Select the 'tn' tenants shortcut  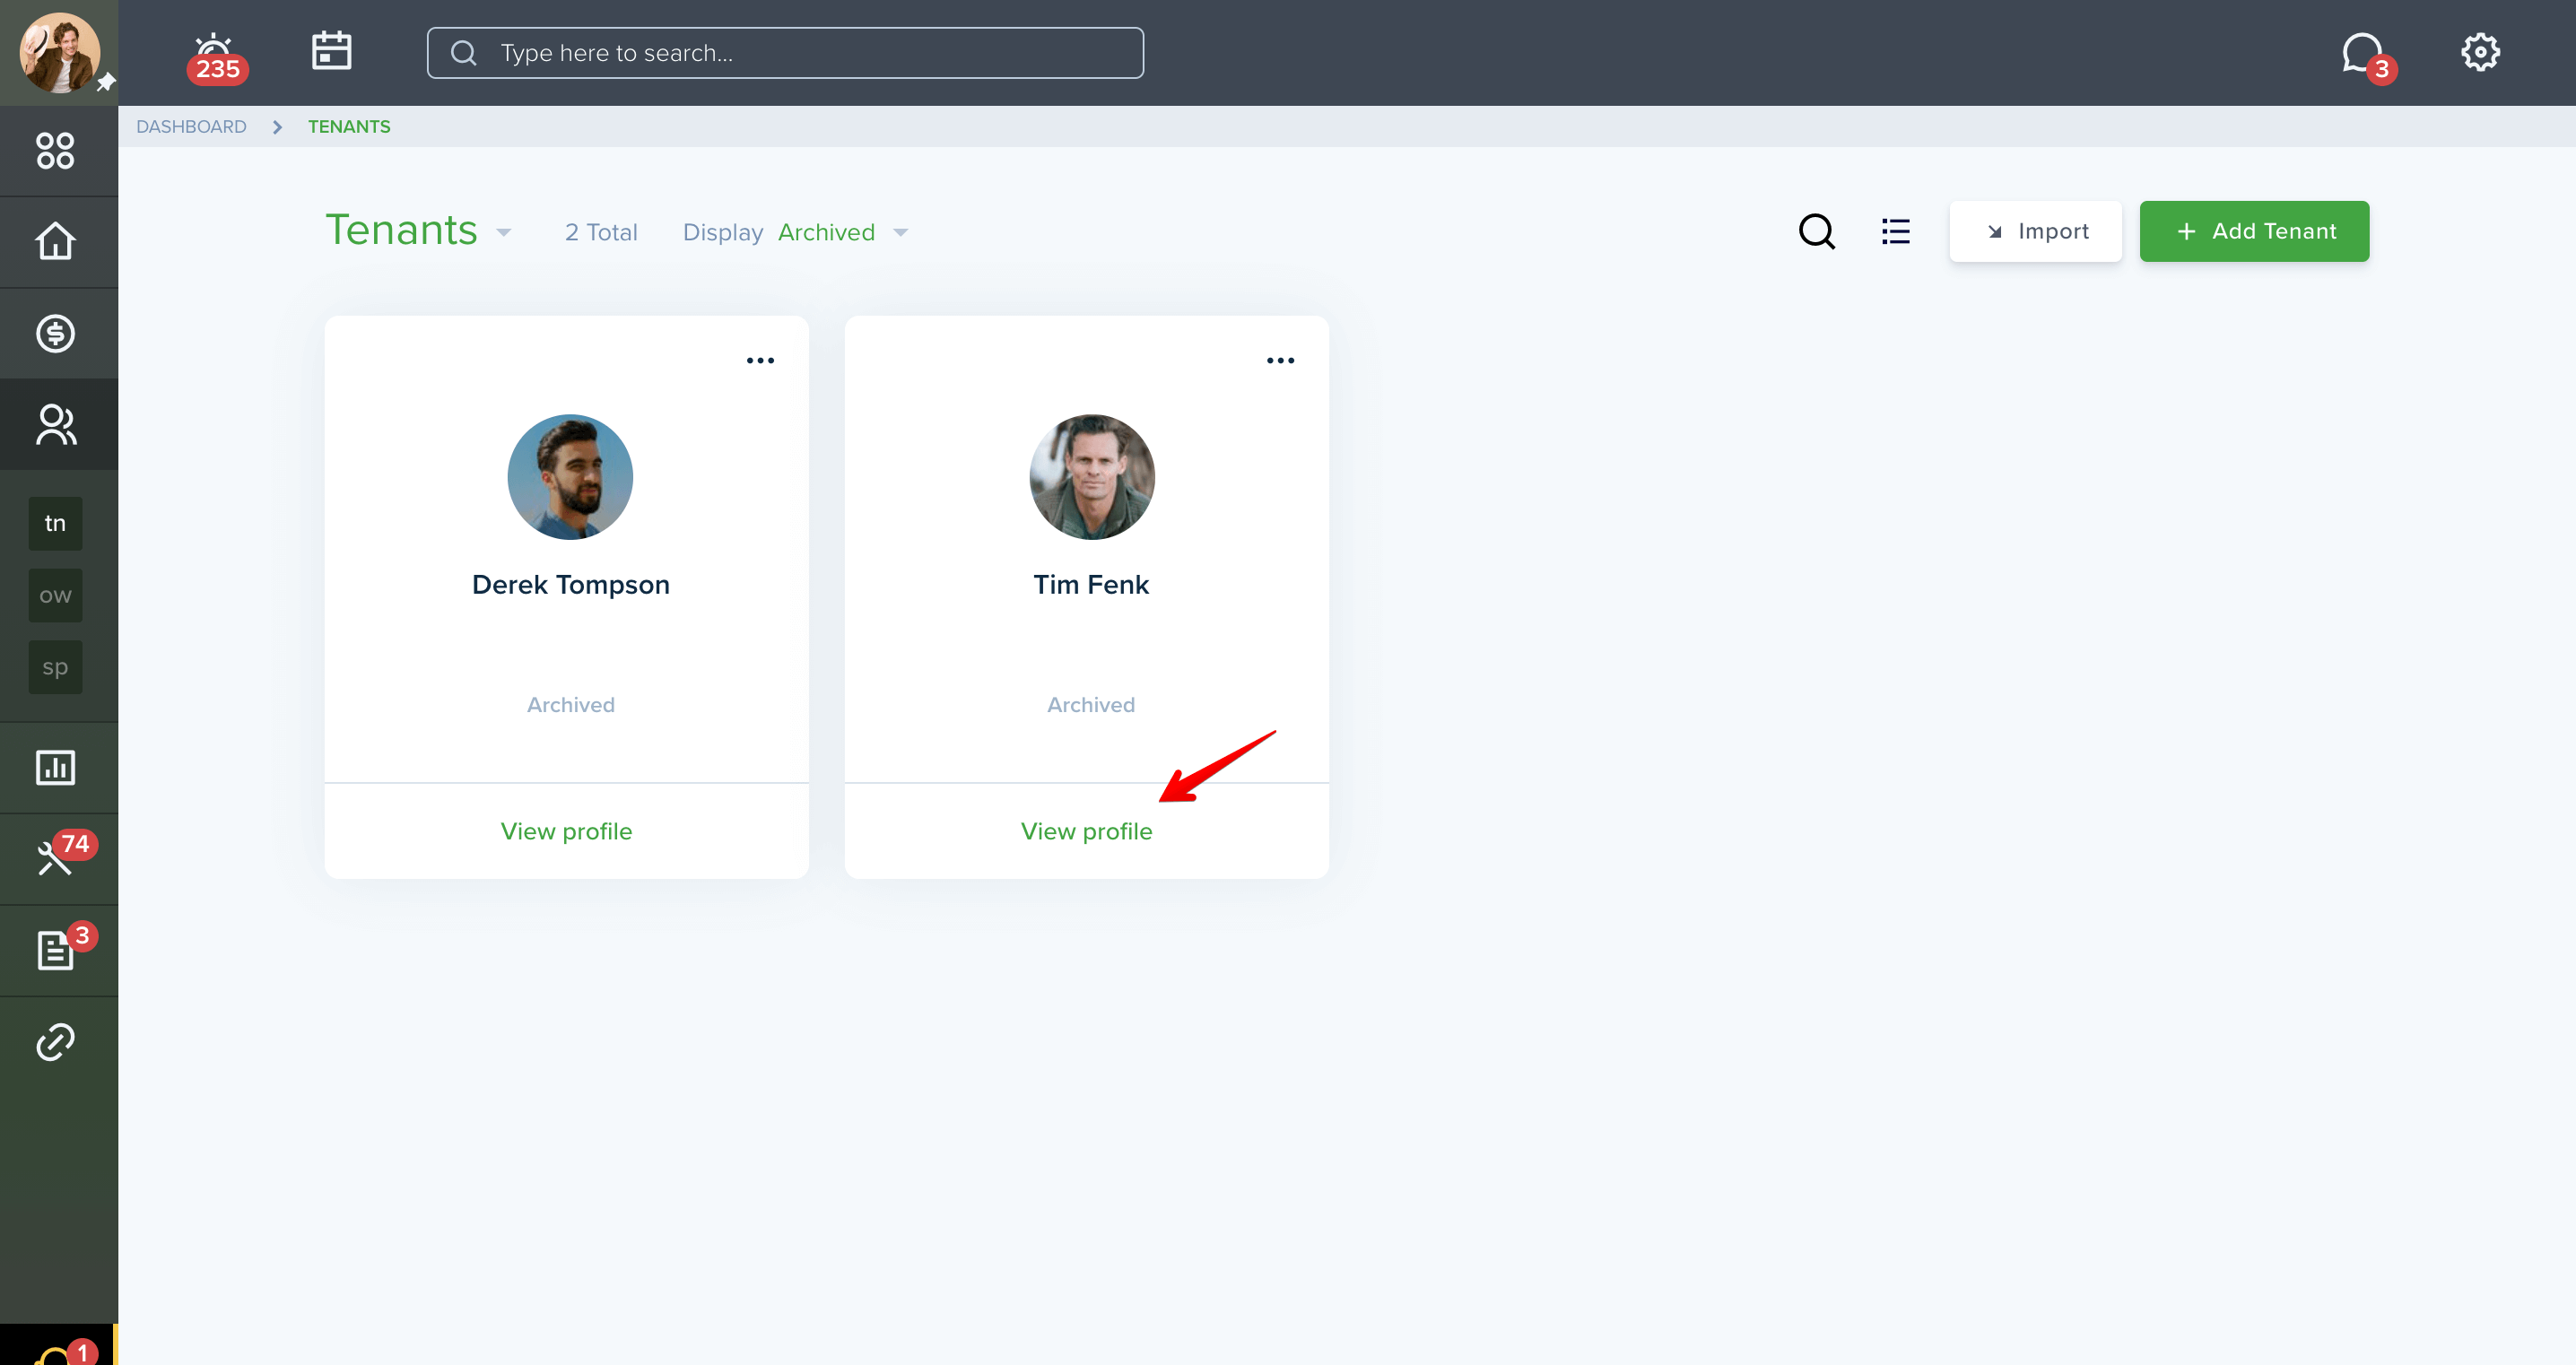55,523
